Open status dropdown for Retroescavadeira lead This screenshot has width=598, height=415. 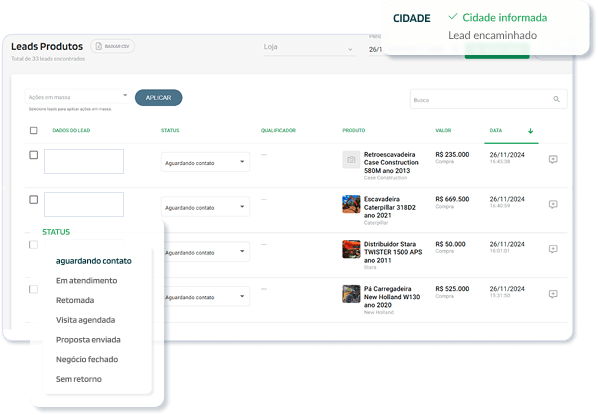click(205, 162)
